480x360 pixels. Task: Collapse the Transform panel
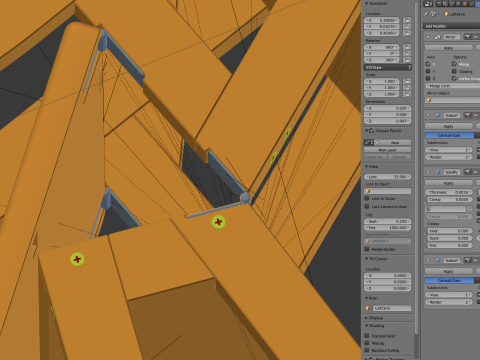[x=367, y=3]
